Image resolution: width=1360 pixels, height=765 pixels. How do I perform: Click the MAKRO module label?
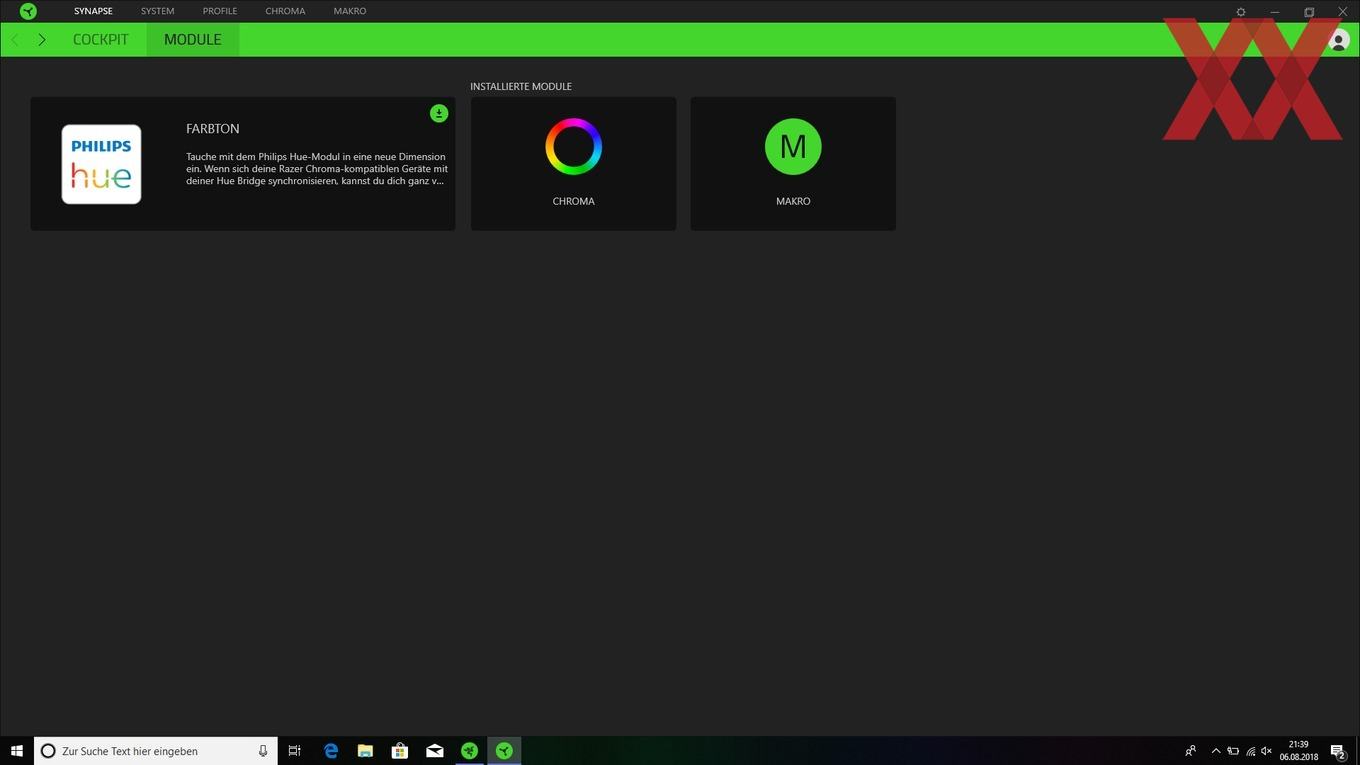pos(793,201)
